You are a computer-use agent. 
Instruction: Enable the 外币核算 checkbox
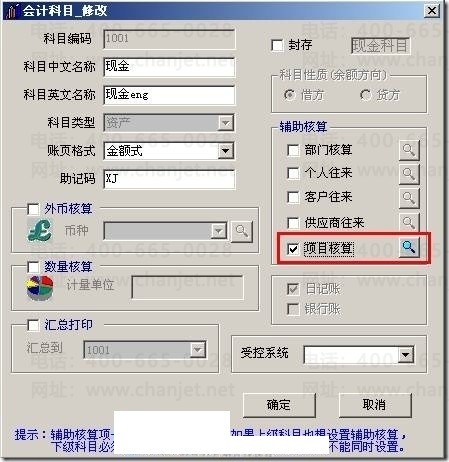click(33, 209)
